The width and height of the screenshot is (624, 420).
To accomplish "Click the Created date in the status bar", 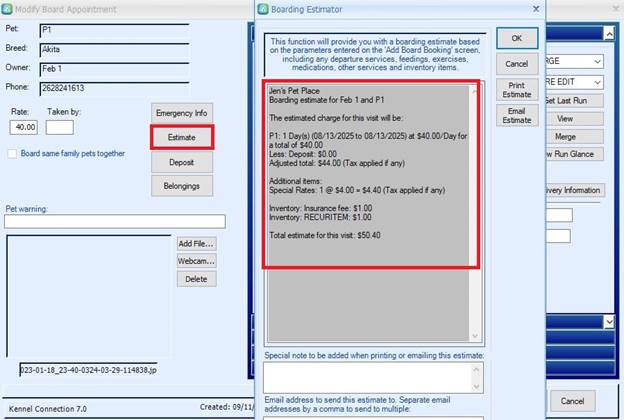I will point(227,407).
